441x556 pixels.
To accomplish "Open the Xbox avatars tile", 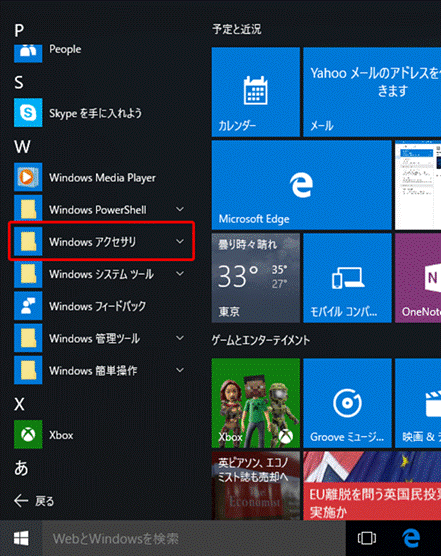I will point(256,403).
